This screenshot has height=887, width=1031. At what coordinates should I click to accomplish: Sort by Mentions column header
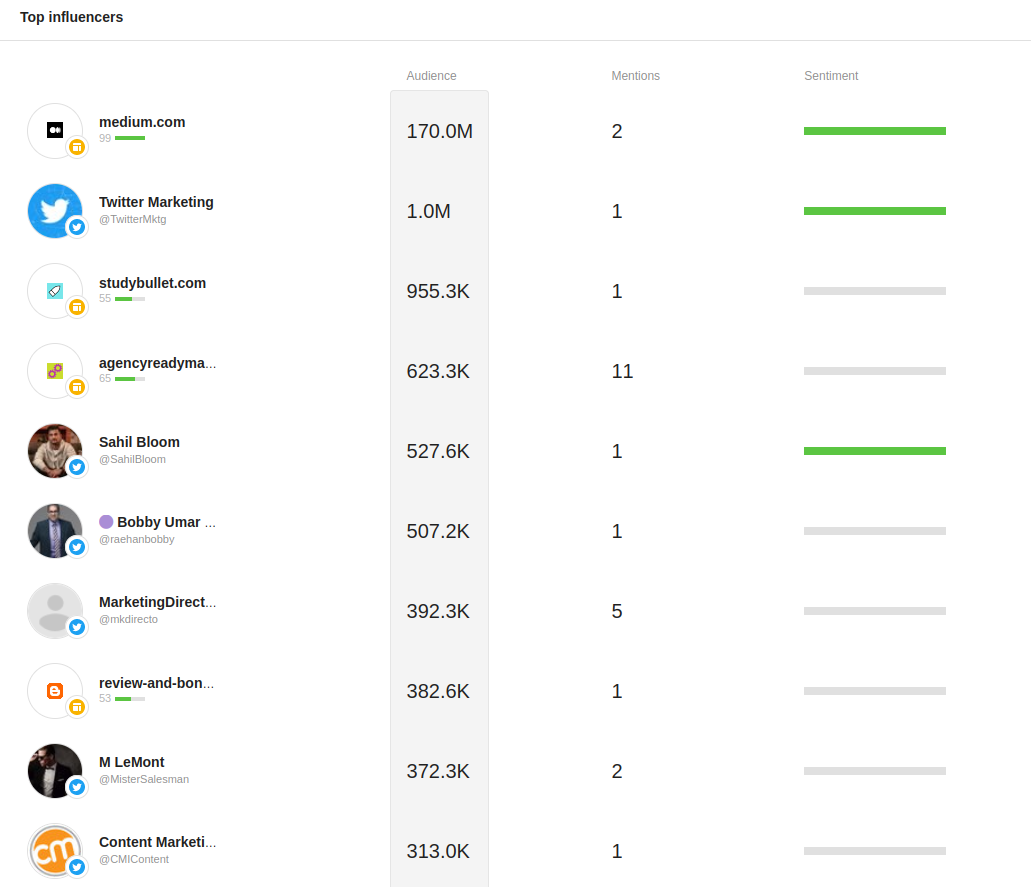pyautogui.click(x=636, y=76)
